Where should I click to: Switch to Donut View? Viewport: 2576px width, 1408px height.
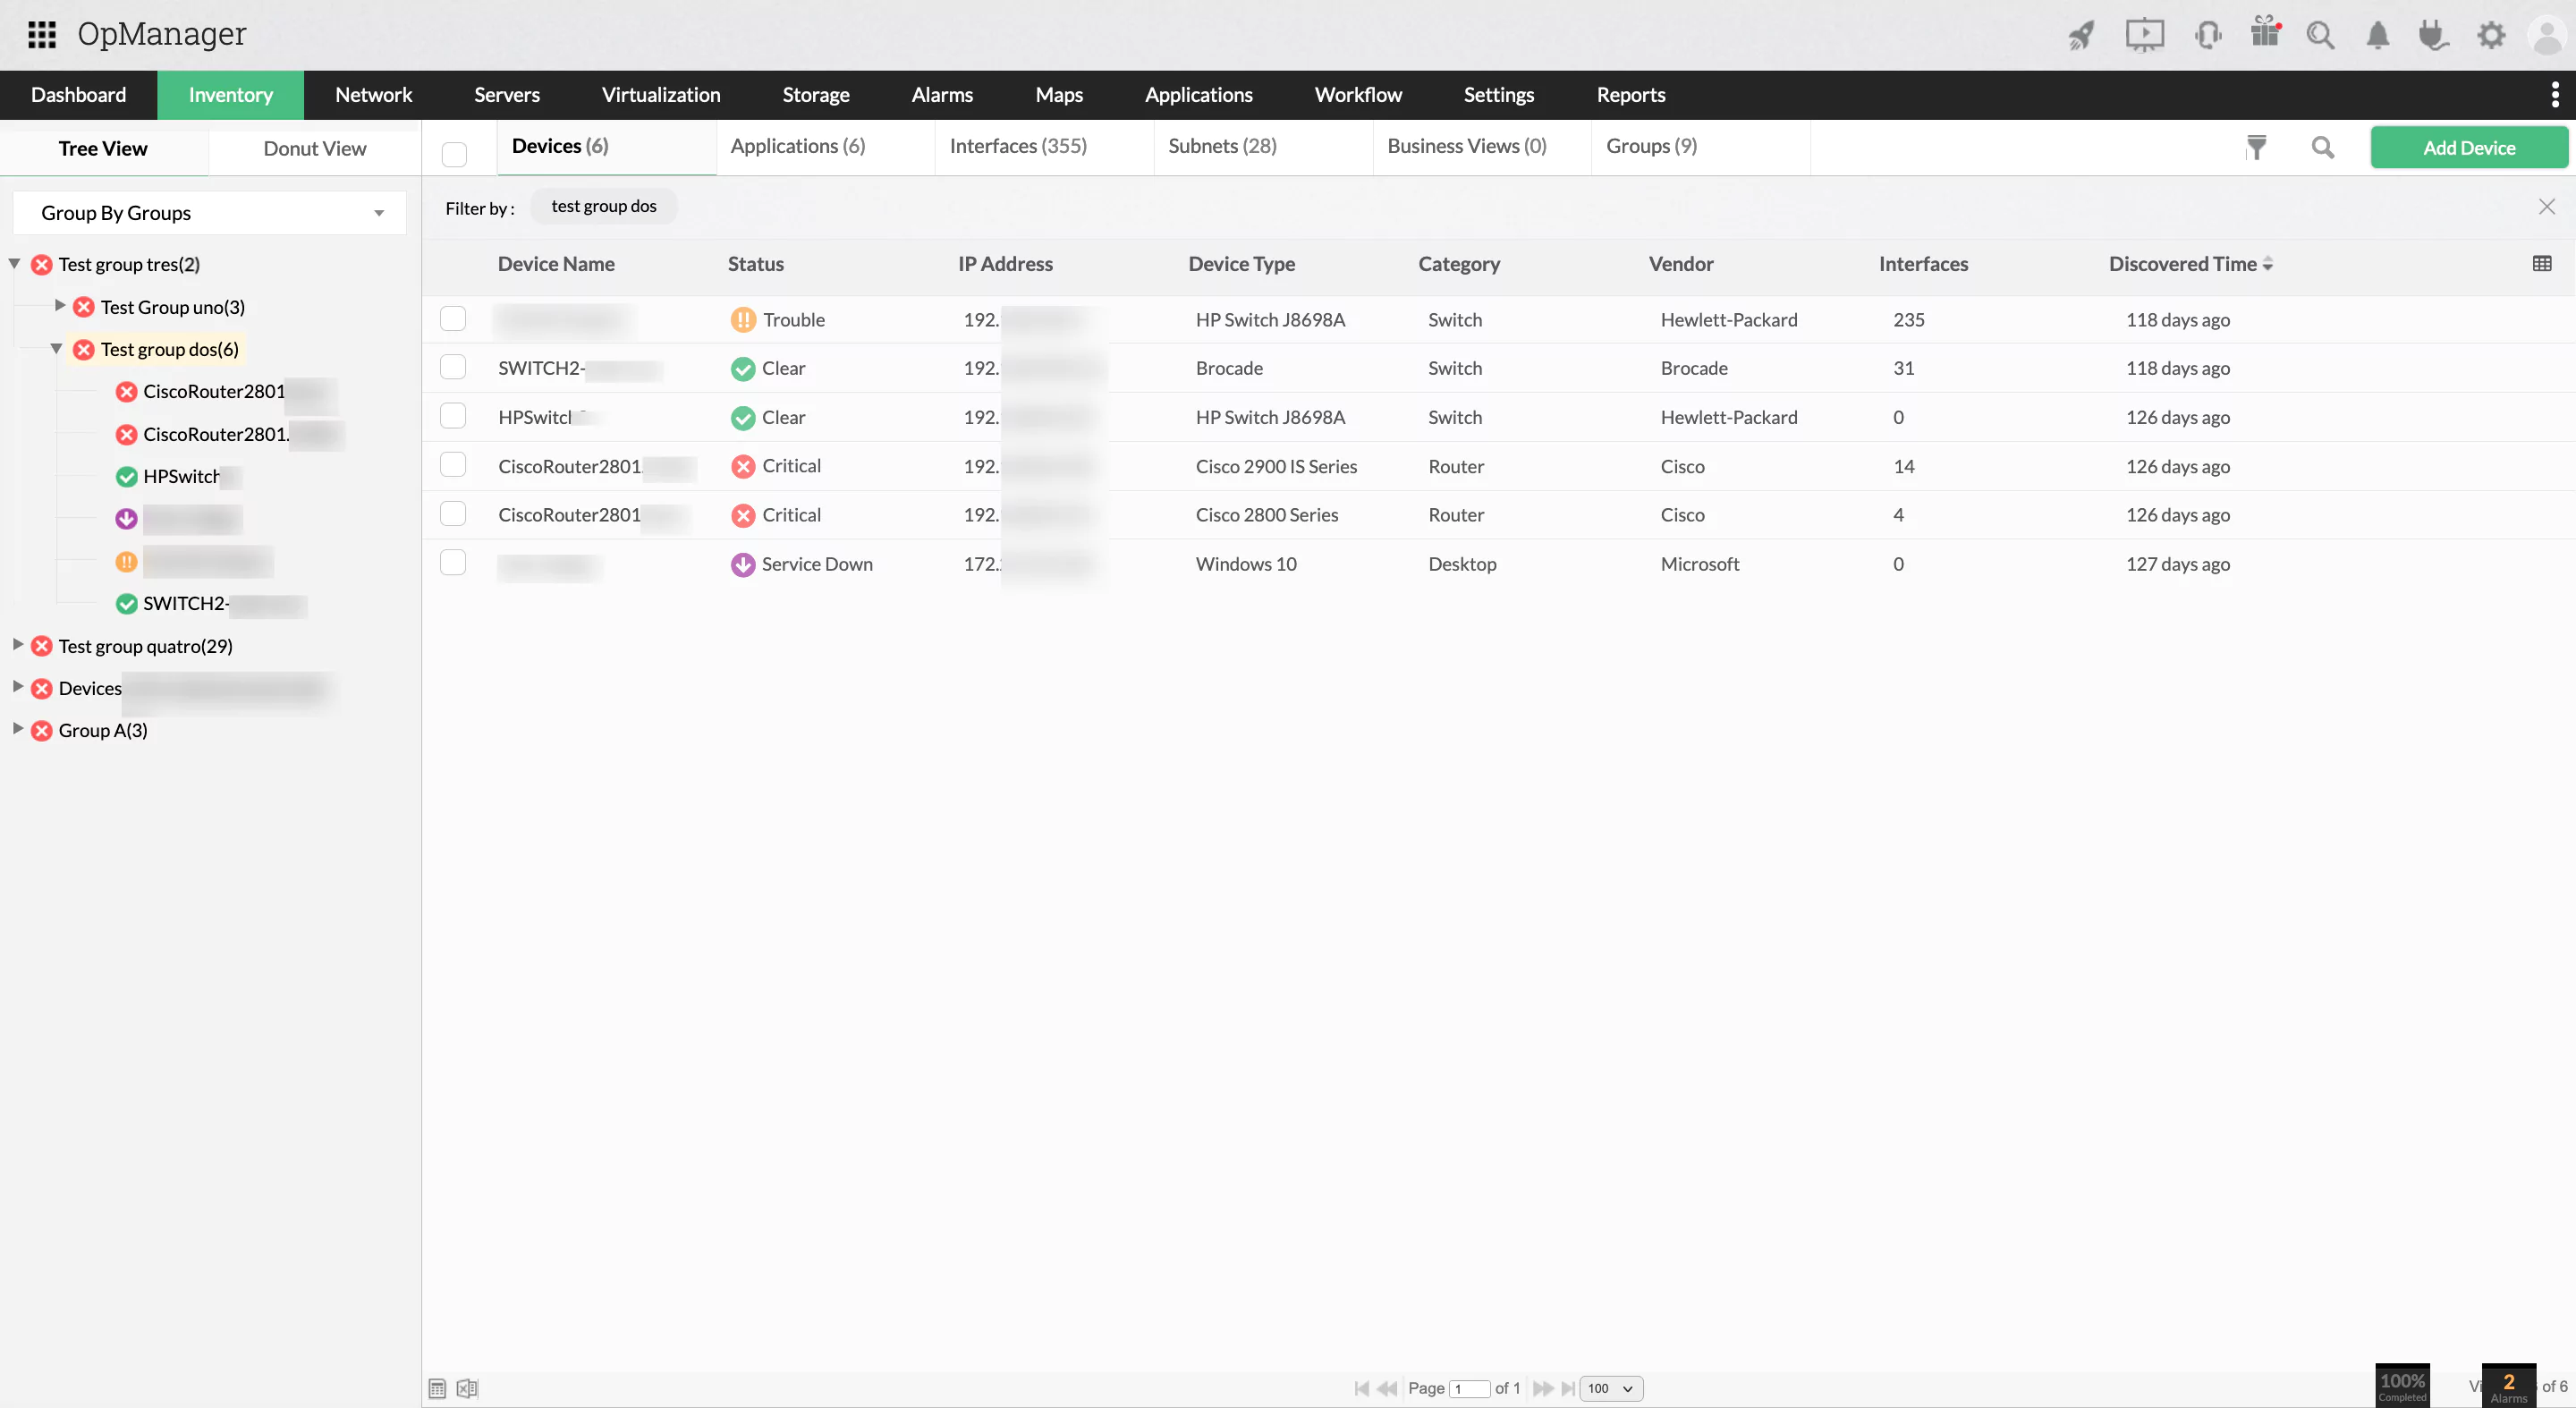(315, 148)
